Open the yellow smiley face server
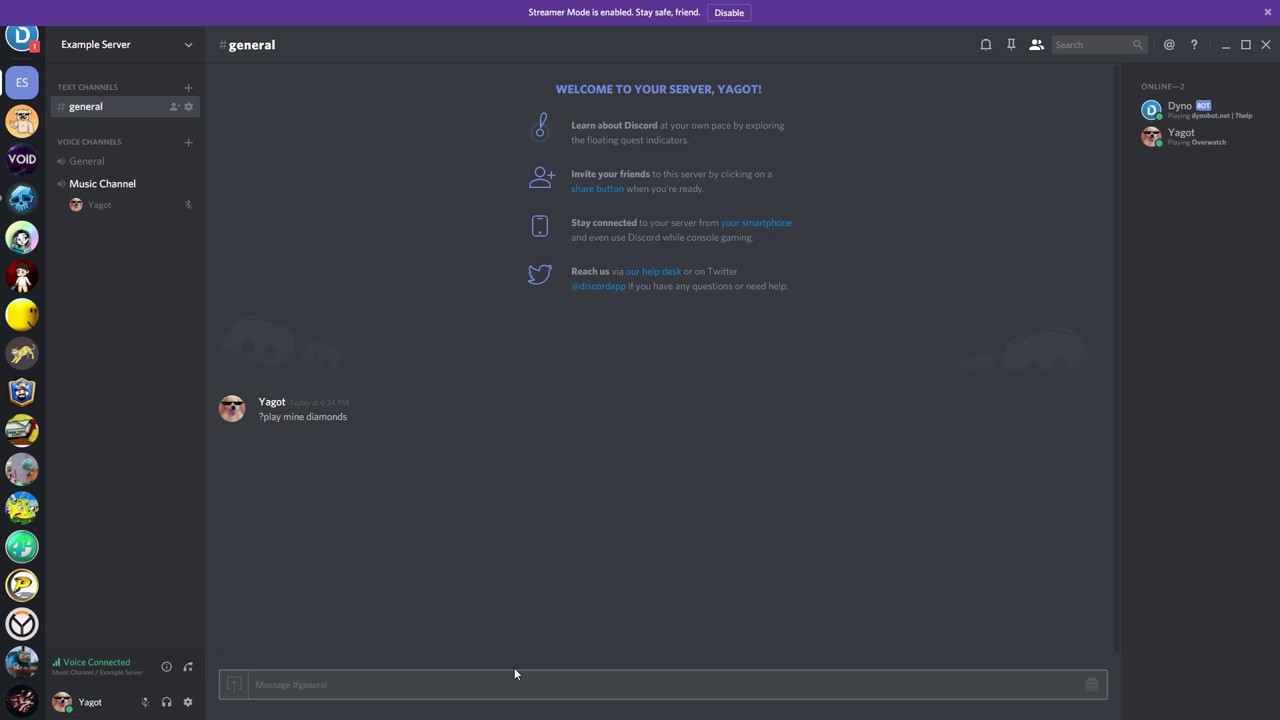This screenshot has width=1280, height=720. click(x=22, y=315)
